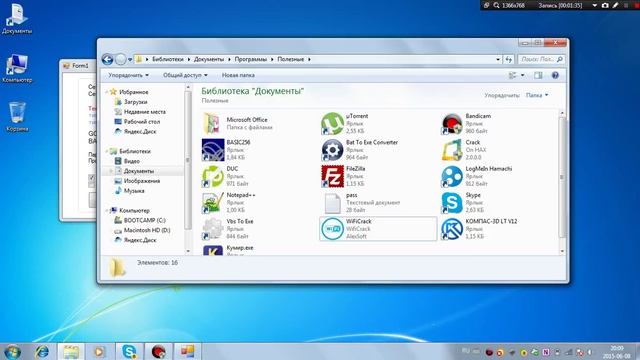The image size is (640, 360).
Task: Select the uTorrent shortcut icon
Action: point(332,123)
